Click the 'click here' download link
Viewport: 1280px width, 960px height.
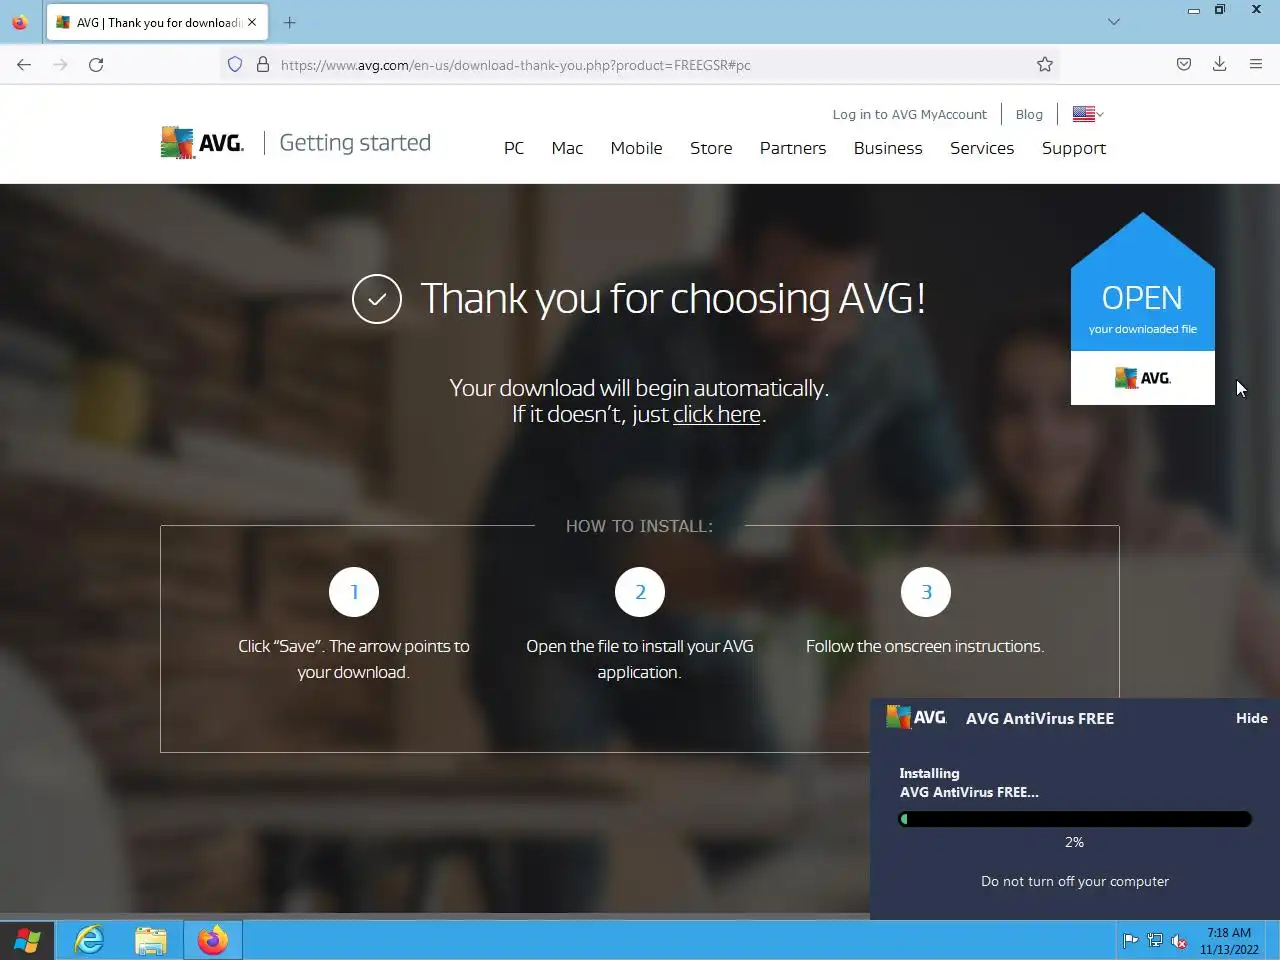[717, 414]
